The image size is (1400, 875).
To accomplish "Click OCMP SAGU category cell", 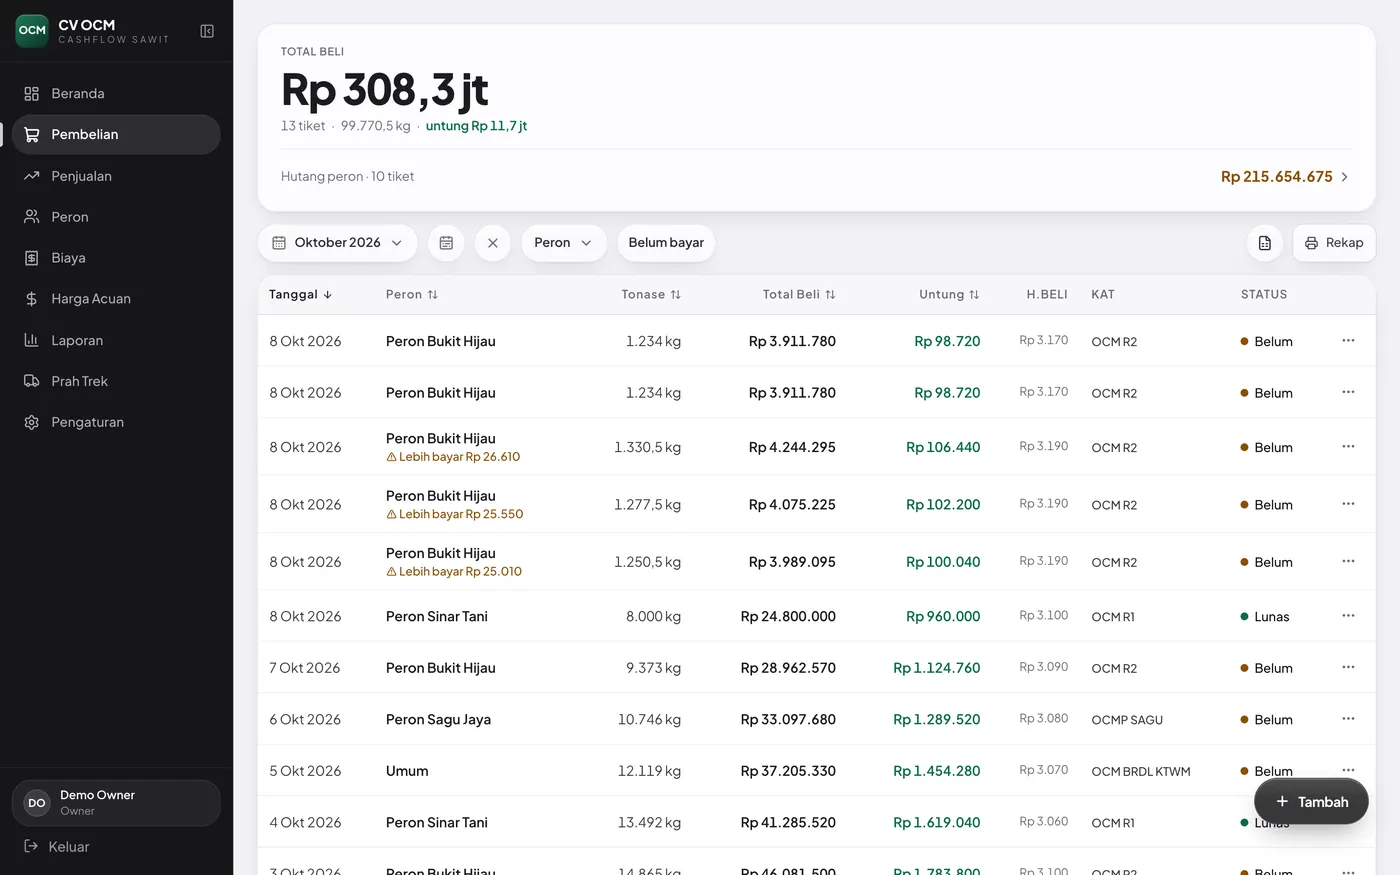I will 1127,720.
